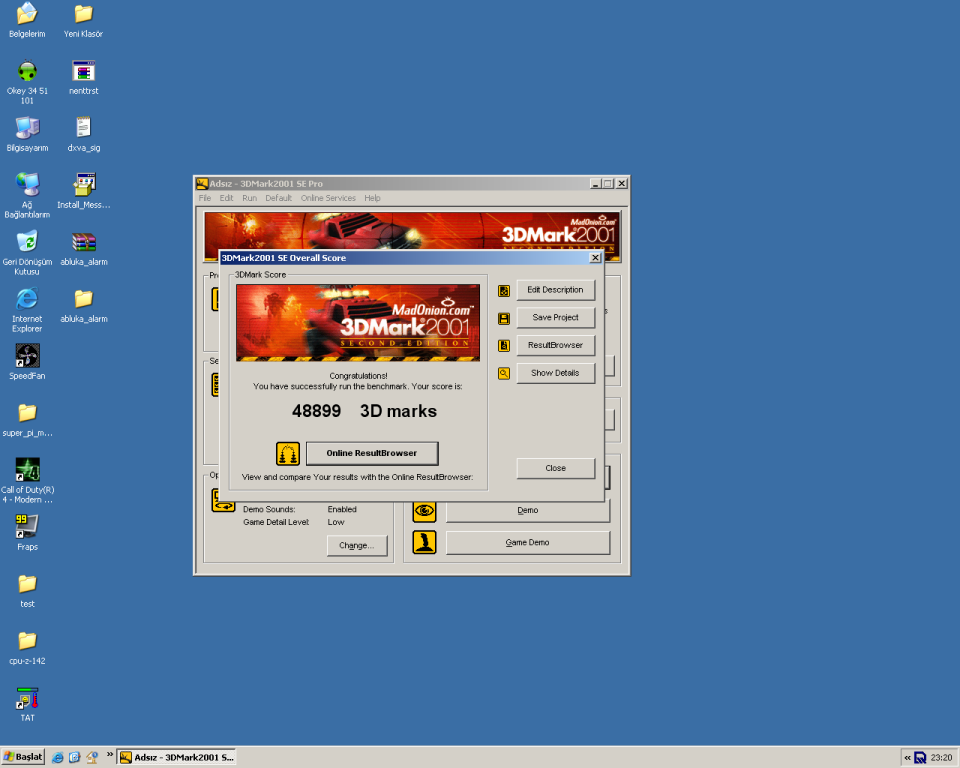Image resolution: width=960 pixels, height=768 pixels.
Task: Open the Edit menu in 3DMark2001
Action: [227, 198]
